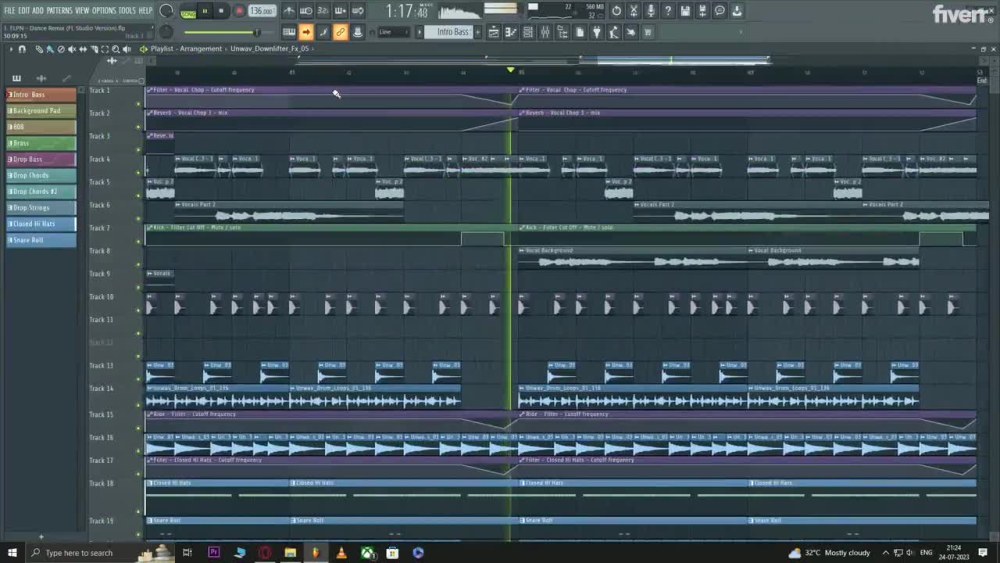The height and width of the screenshot is (563, 1000).
Task: Open the playlist view icon
Action: [494, 32]
